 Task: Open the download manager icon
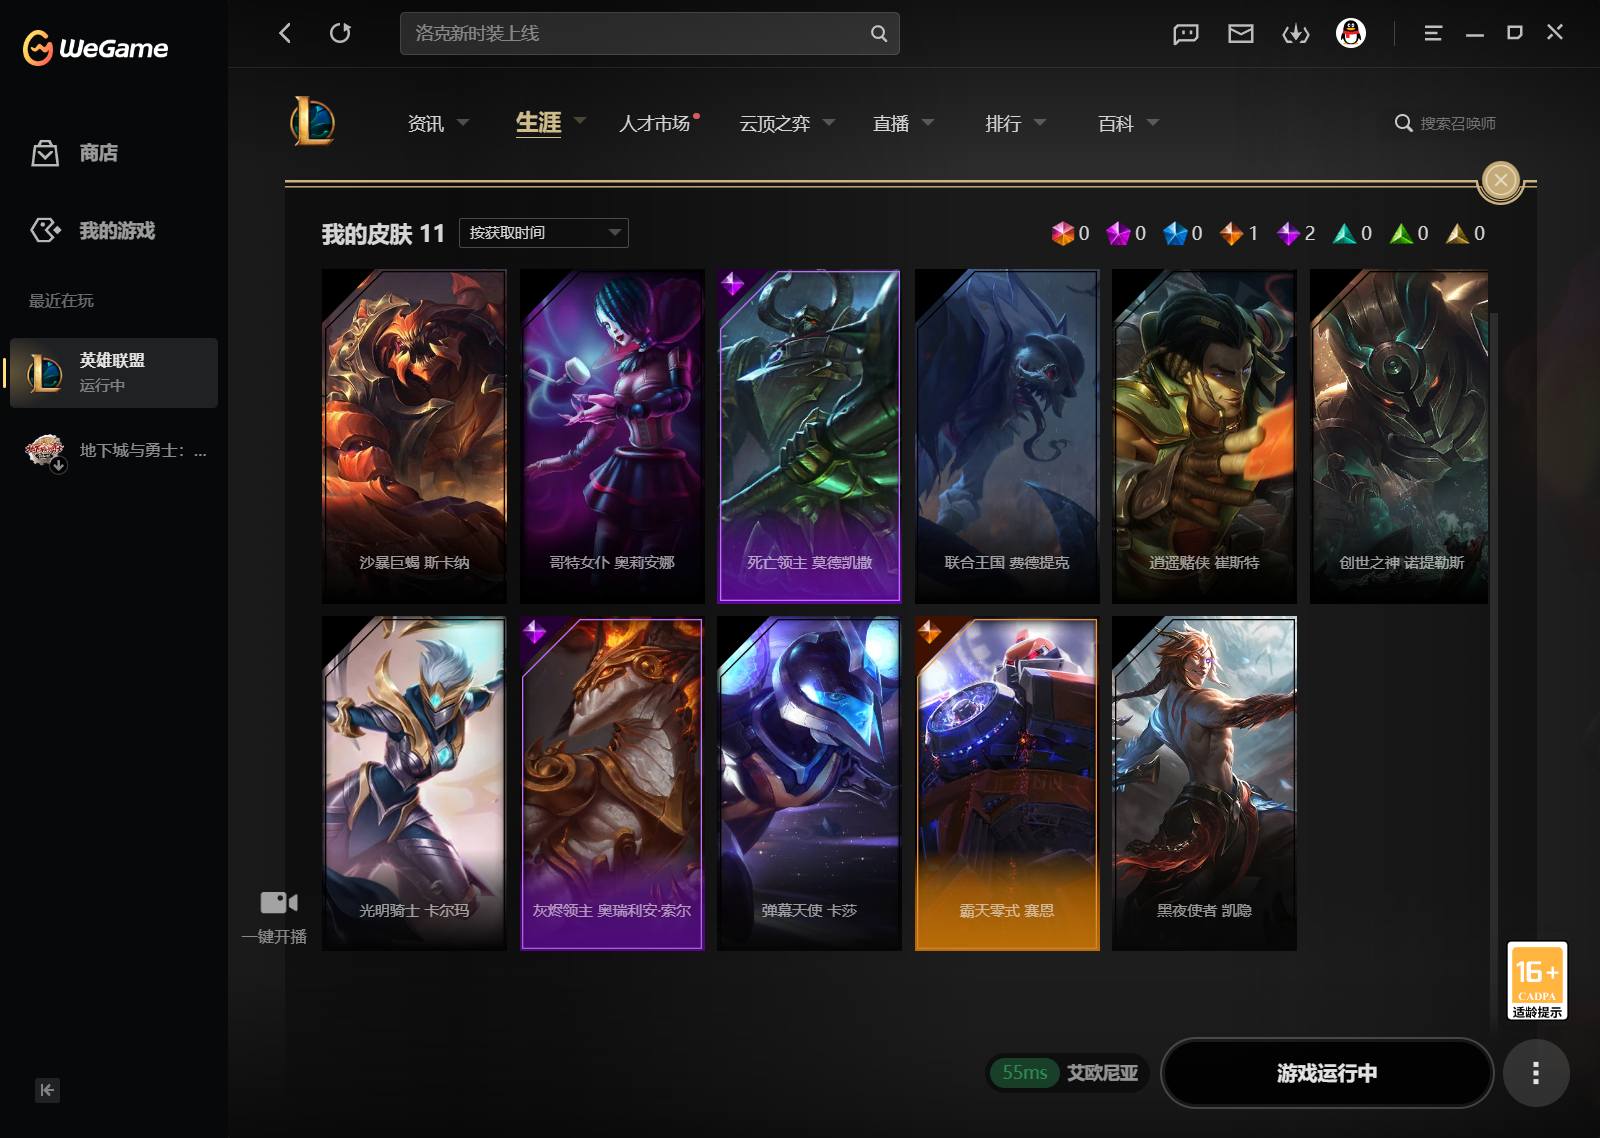pos(1296,34)
